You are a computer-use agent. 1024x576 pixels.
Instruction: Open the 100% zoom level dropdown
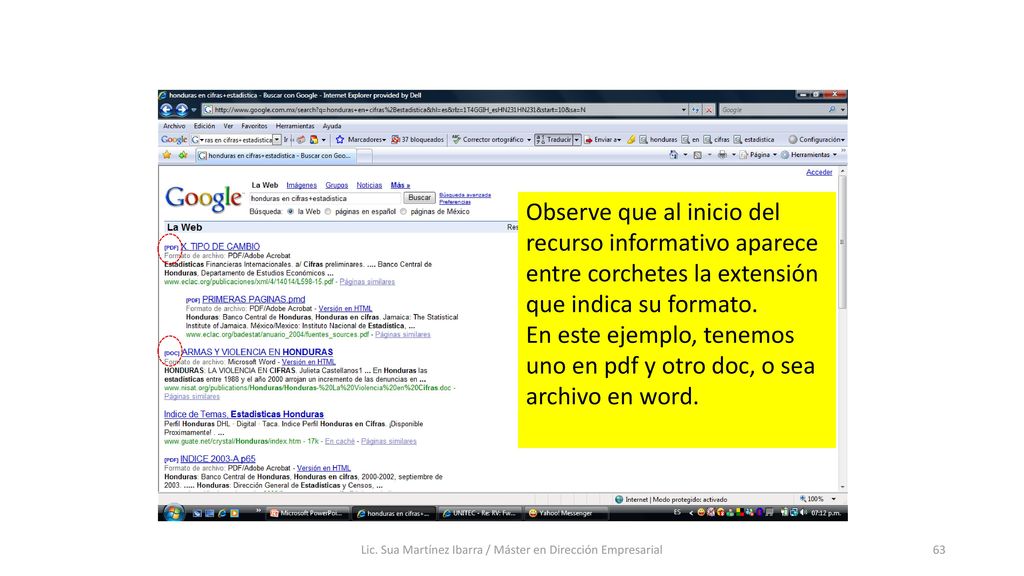coord(834,499)
